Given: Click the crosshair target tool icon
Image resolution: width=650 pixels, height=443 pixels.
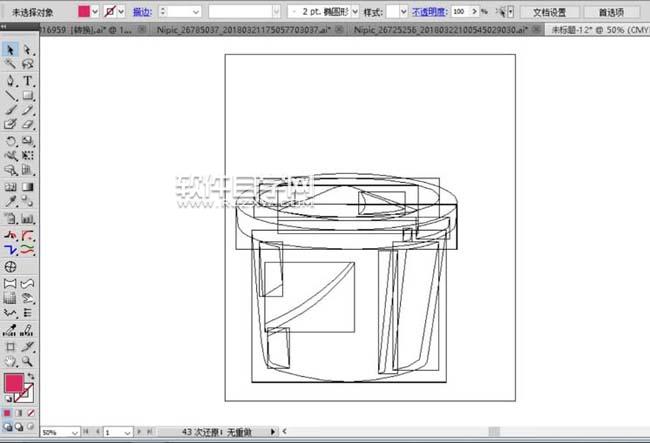Looking at the screenshot, I should [x=10, y=267].
